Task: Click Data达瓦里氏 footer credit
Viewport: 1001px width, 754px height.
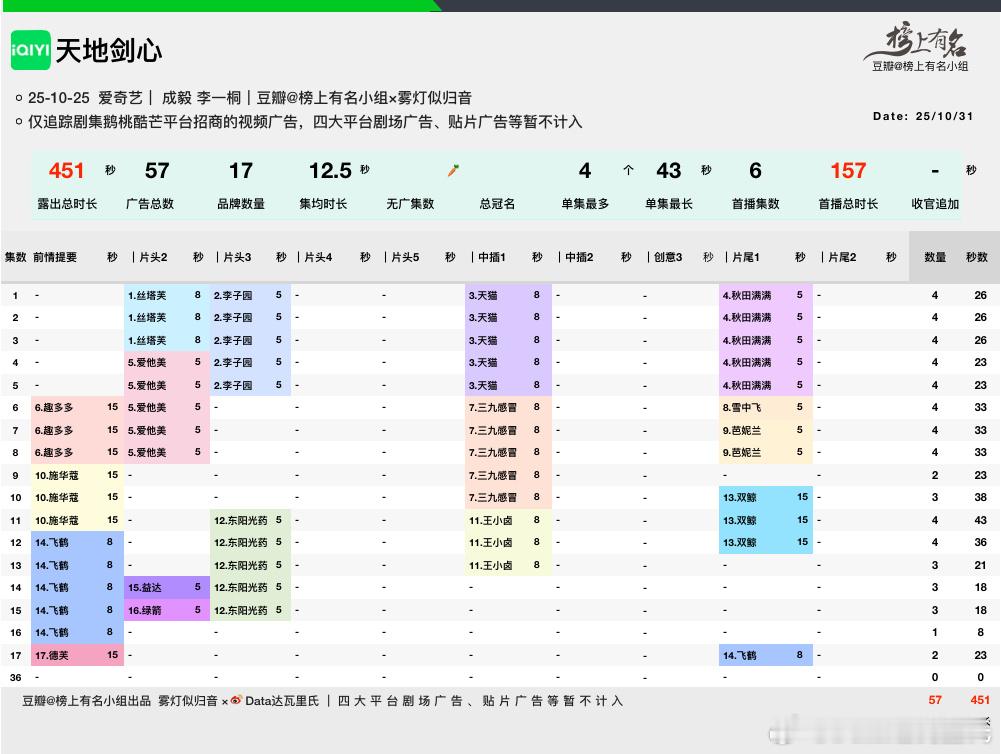Action: click(x=282, y=701)
